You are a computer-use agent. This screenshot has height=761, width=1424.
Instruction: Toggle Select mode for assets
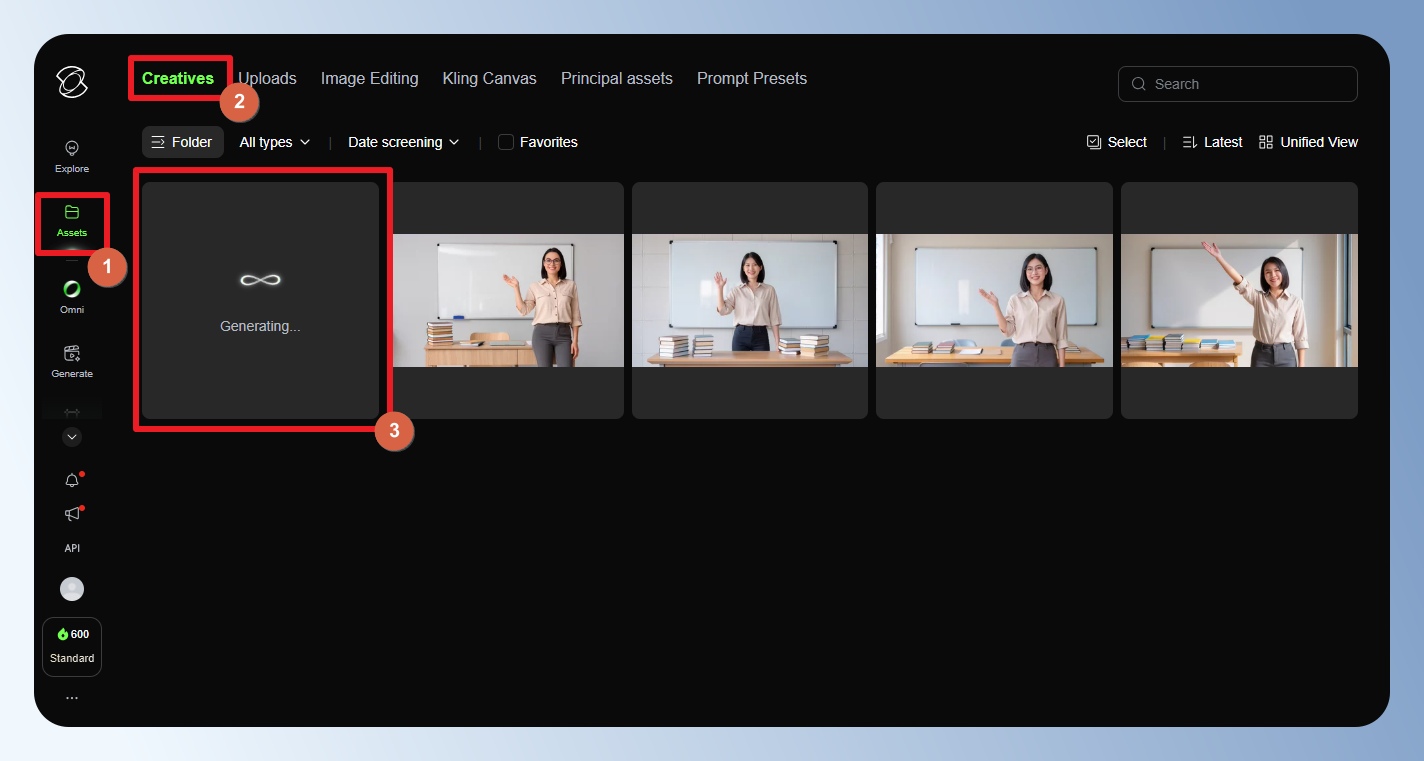(1117, 142)
